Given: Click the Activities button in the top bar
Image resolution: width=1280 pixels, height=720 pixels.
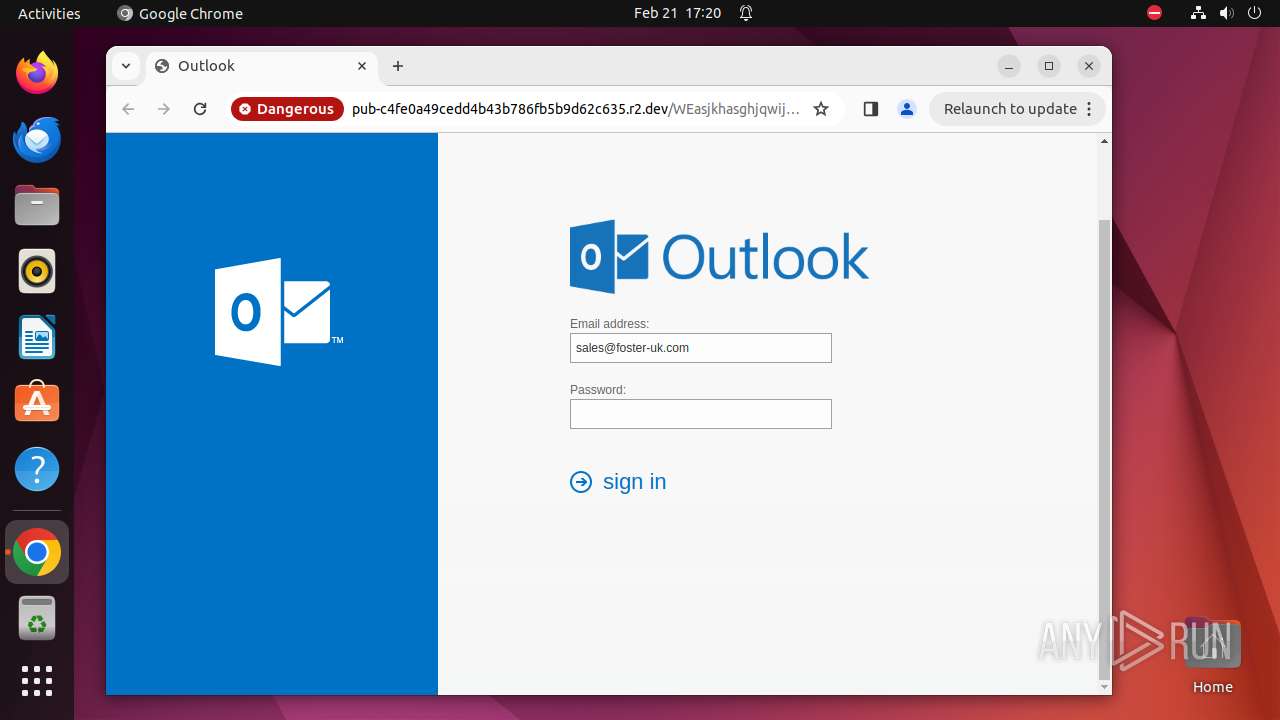Looking at the screenshot, I should pyautogui.click(x=49, y=13).
